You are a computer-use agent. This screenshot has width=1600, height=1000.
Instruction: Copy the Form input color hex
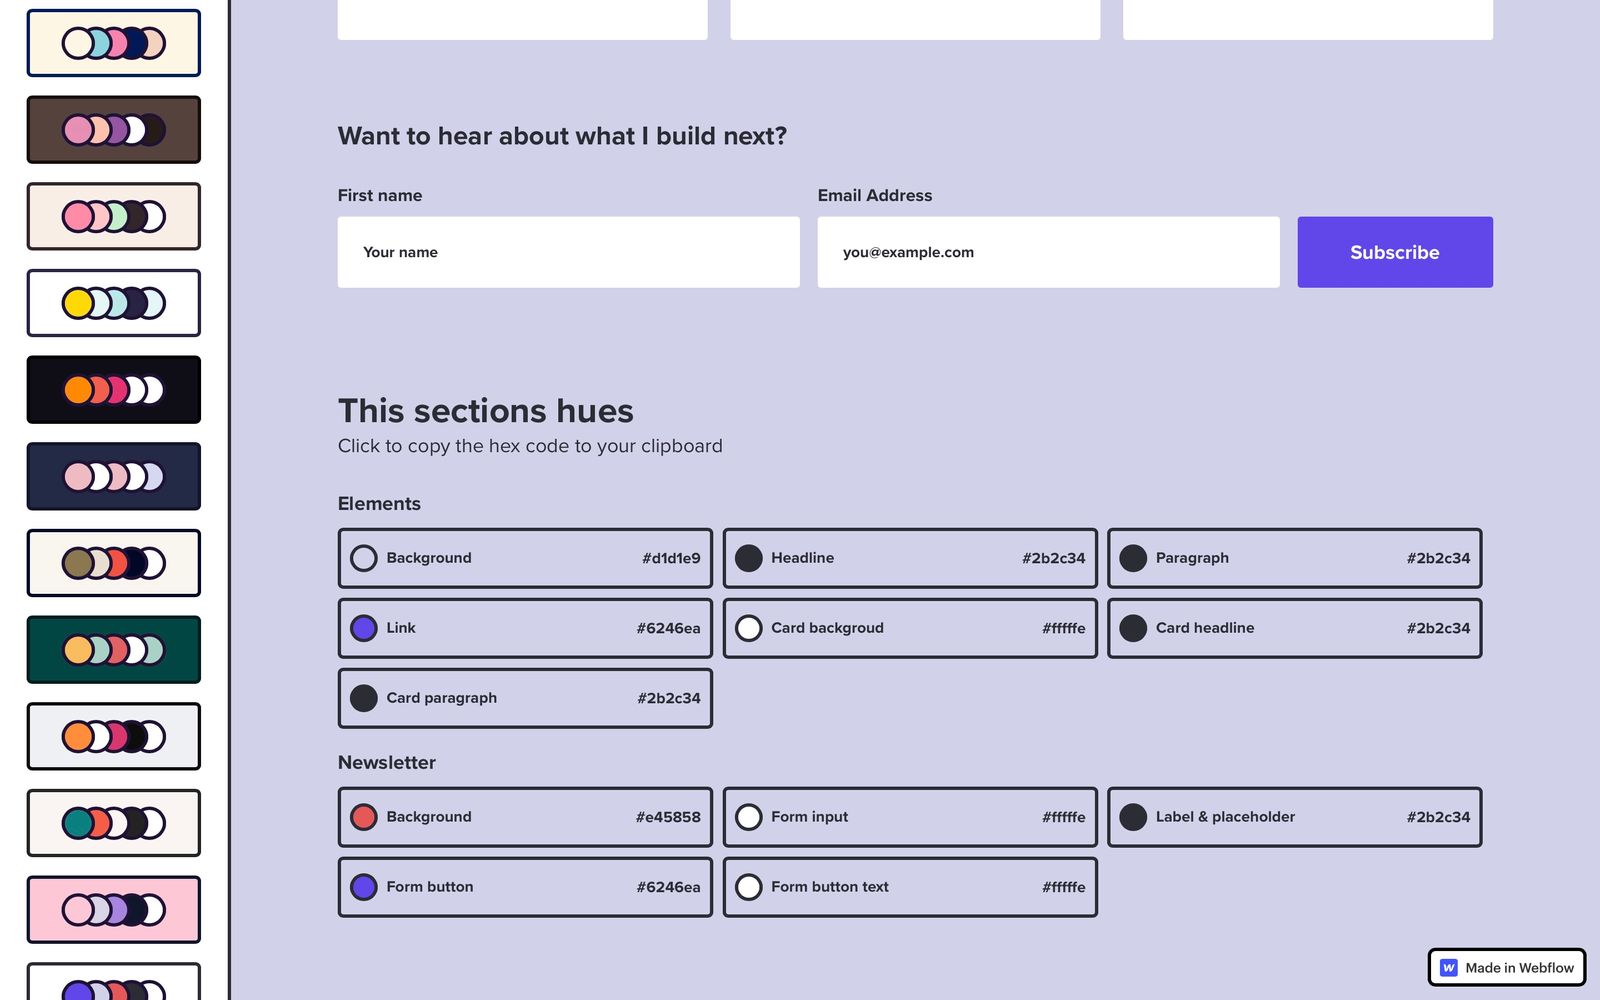click(x=910, y=817)
